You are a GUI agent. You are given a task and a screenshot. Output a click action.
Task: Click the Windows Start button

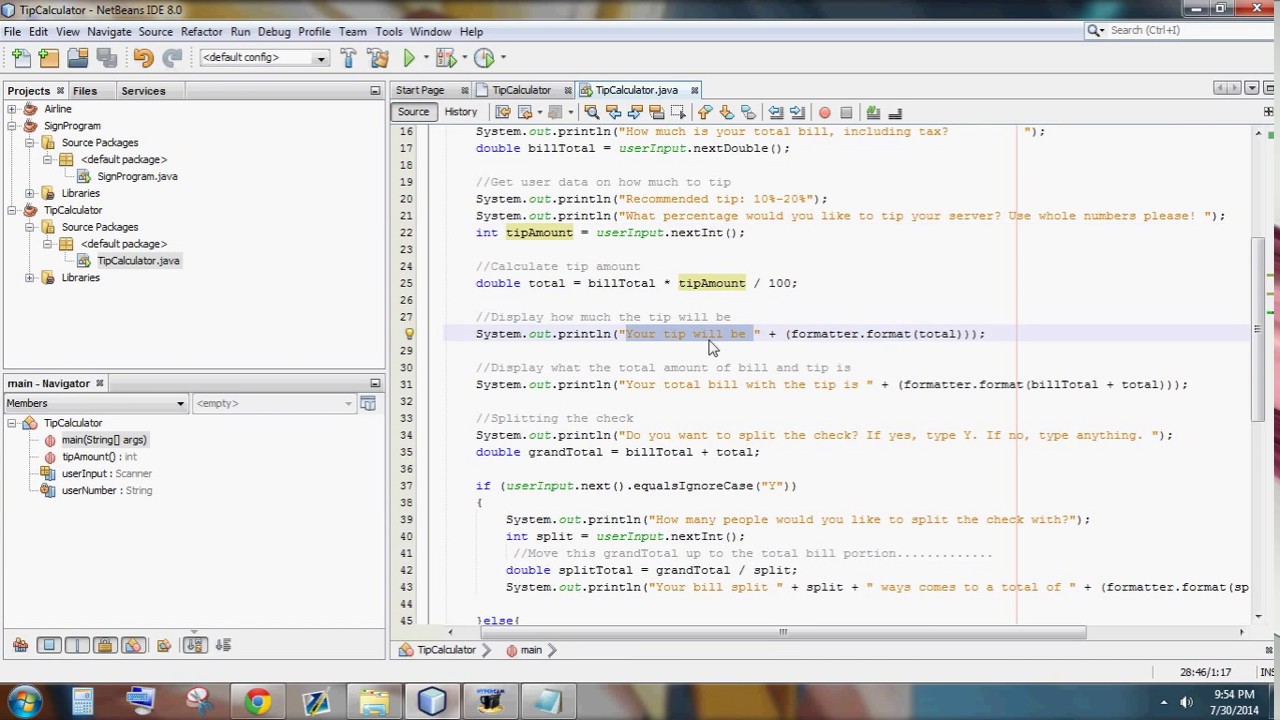coord(24,702)
